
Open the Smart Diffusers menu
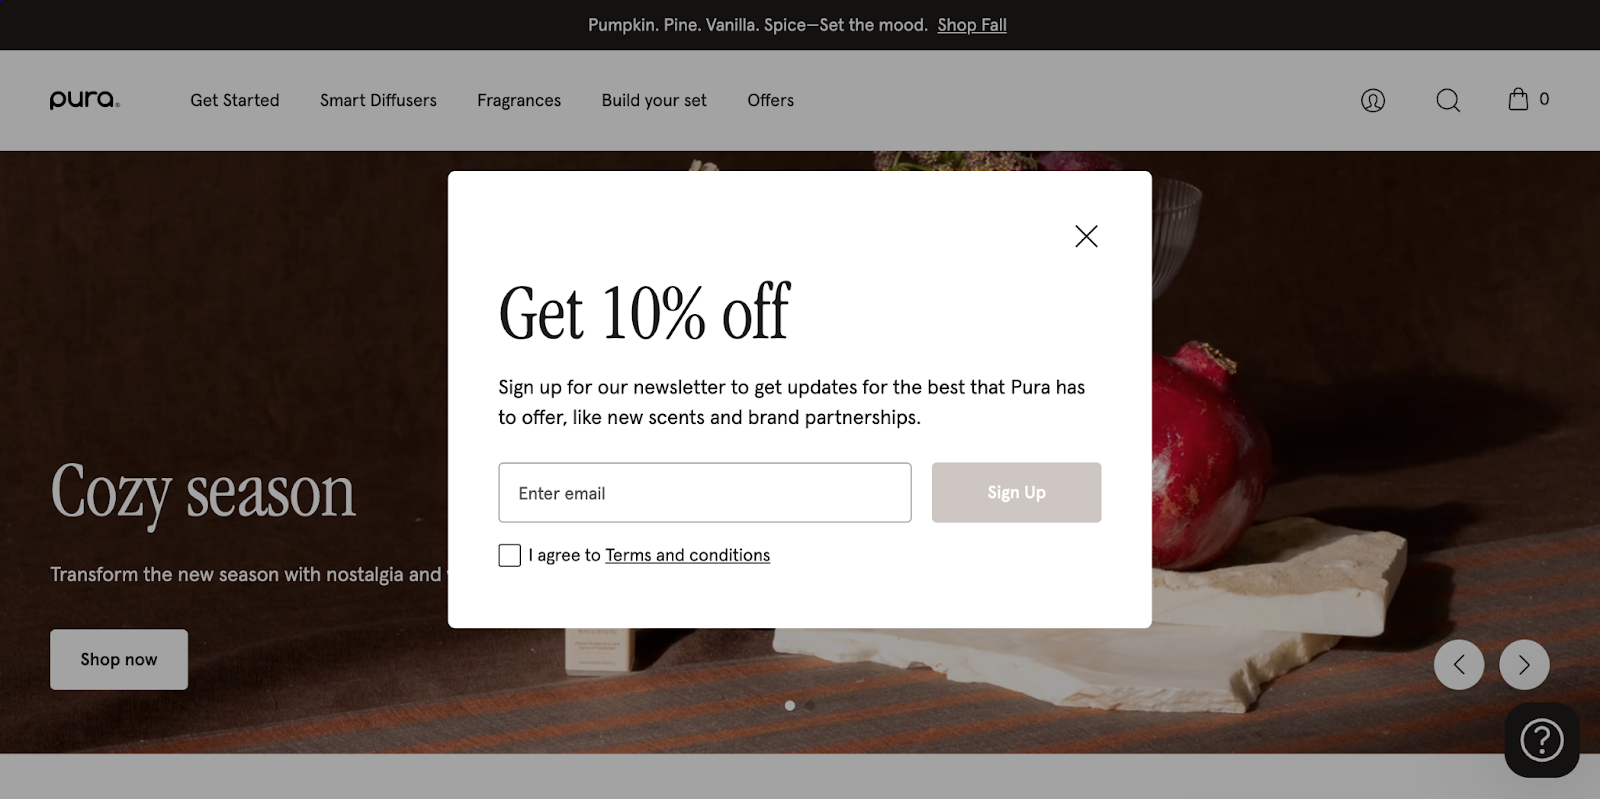(x=377, y=100)
